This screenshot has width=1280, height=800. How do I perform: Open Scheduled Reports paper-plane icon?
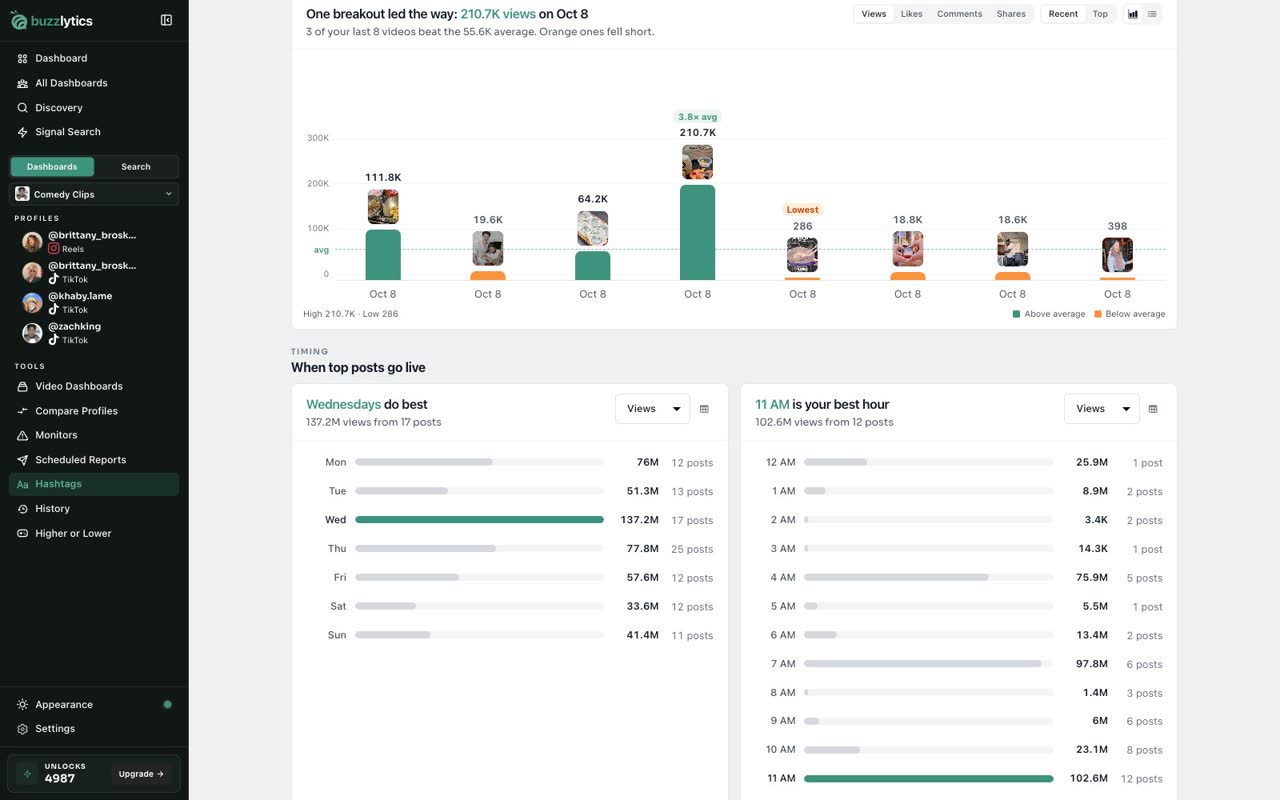pyautogui.click(x=23, y=460)
